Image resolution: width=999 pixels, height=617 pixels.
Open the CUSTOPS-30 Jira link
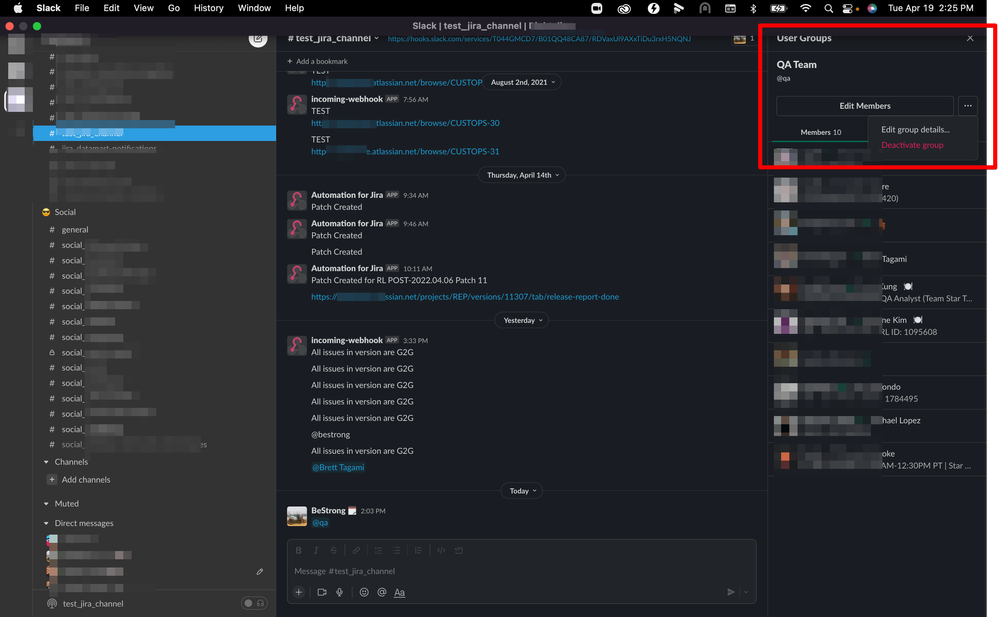[405, 123]
